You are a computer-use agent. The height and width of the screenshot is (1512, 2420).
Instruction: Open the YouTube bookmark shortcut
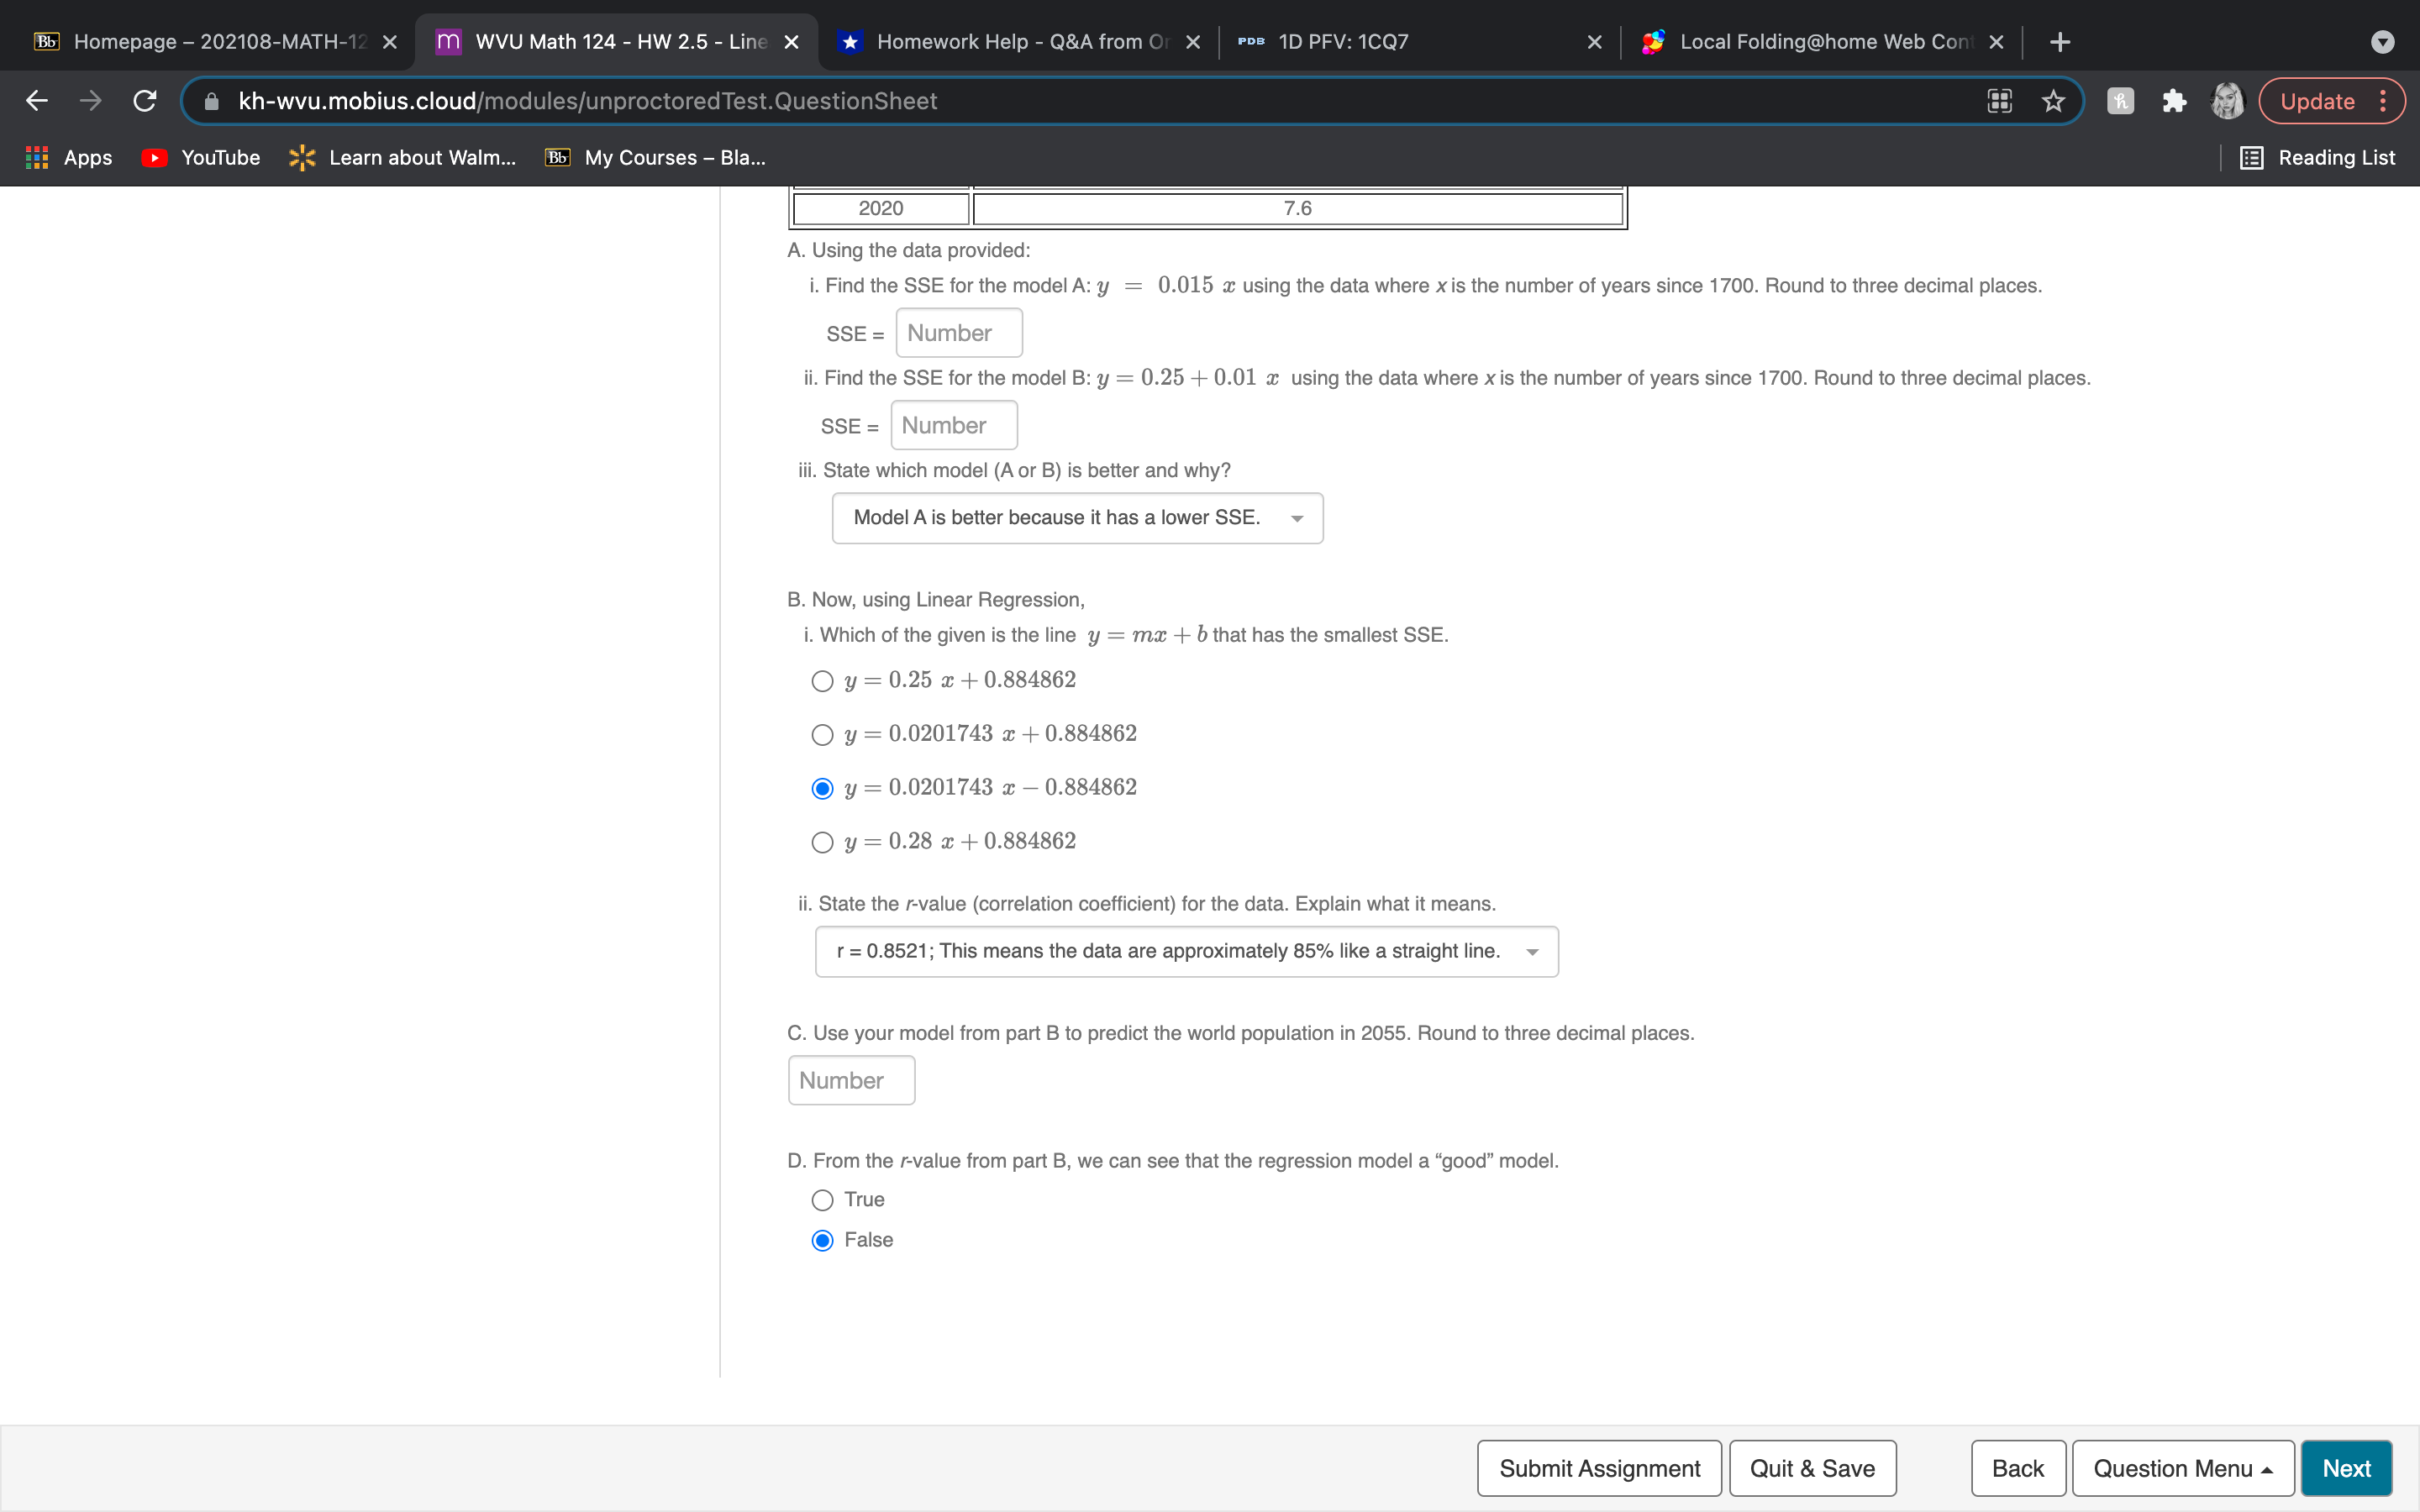click(x=199, y=157)
